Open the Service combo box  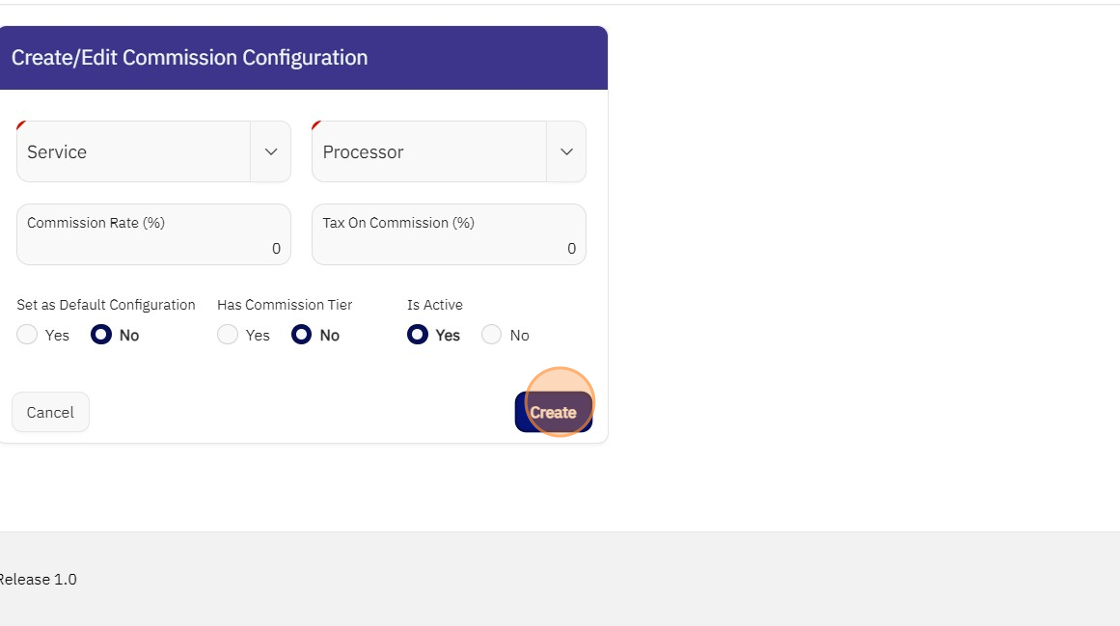click(x=134, y=152)
